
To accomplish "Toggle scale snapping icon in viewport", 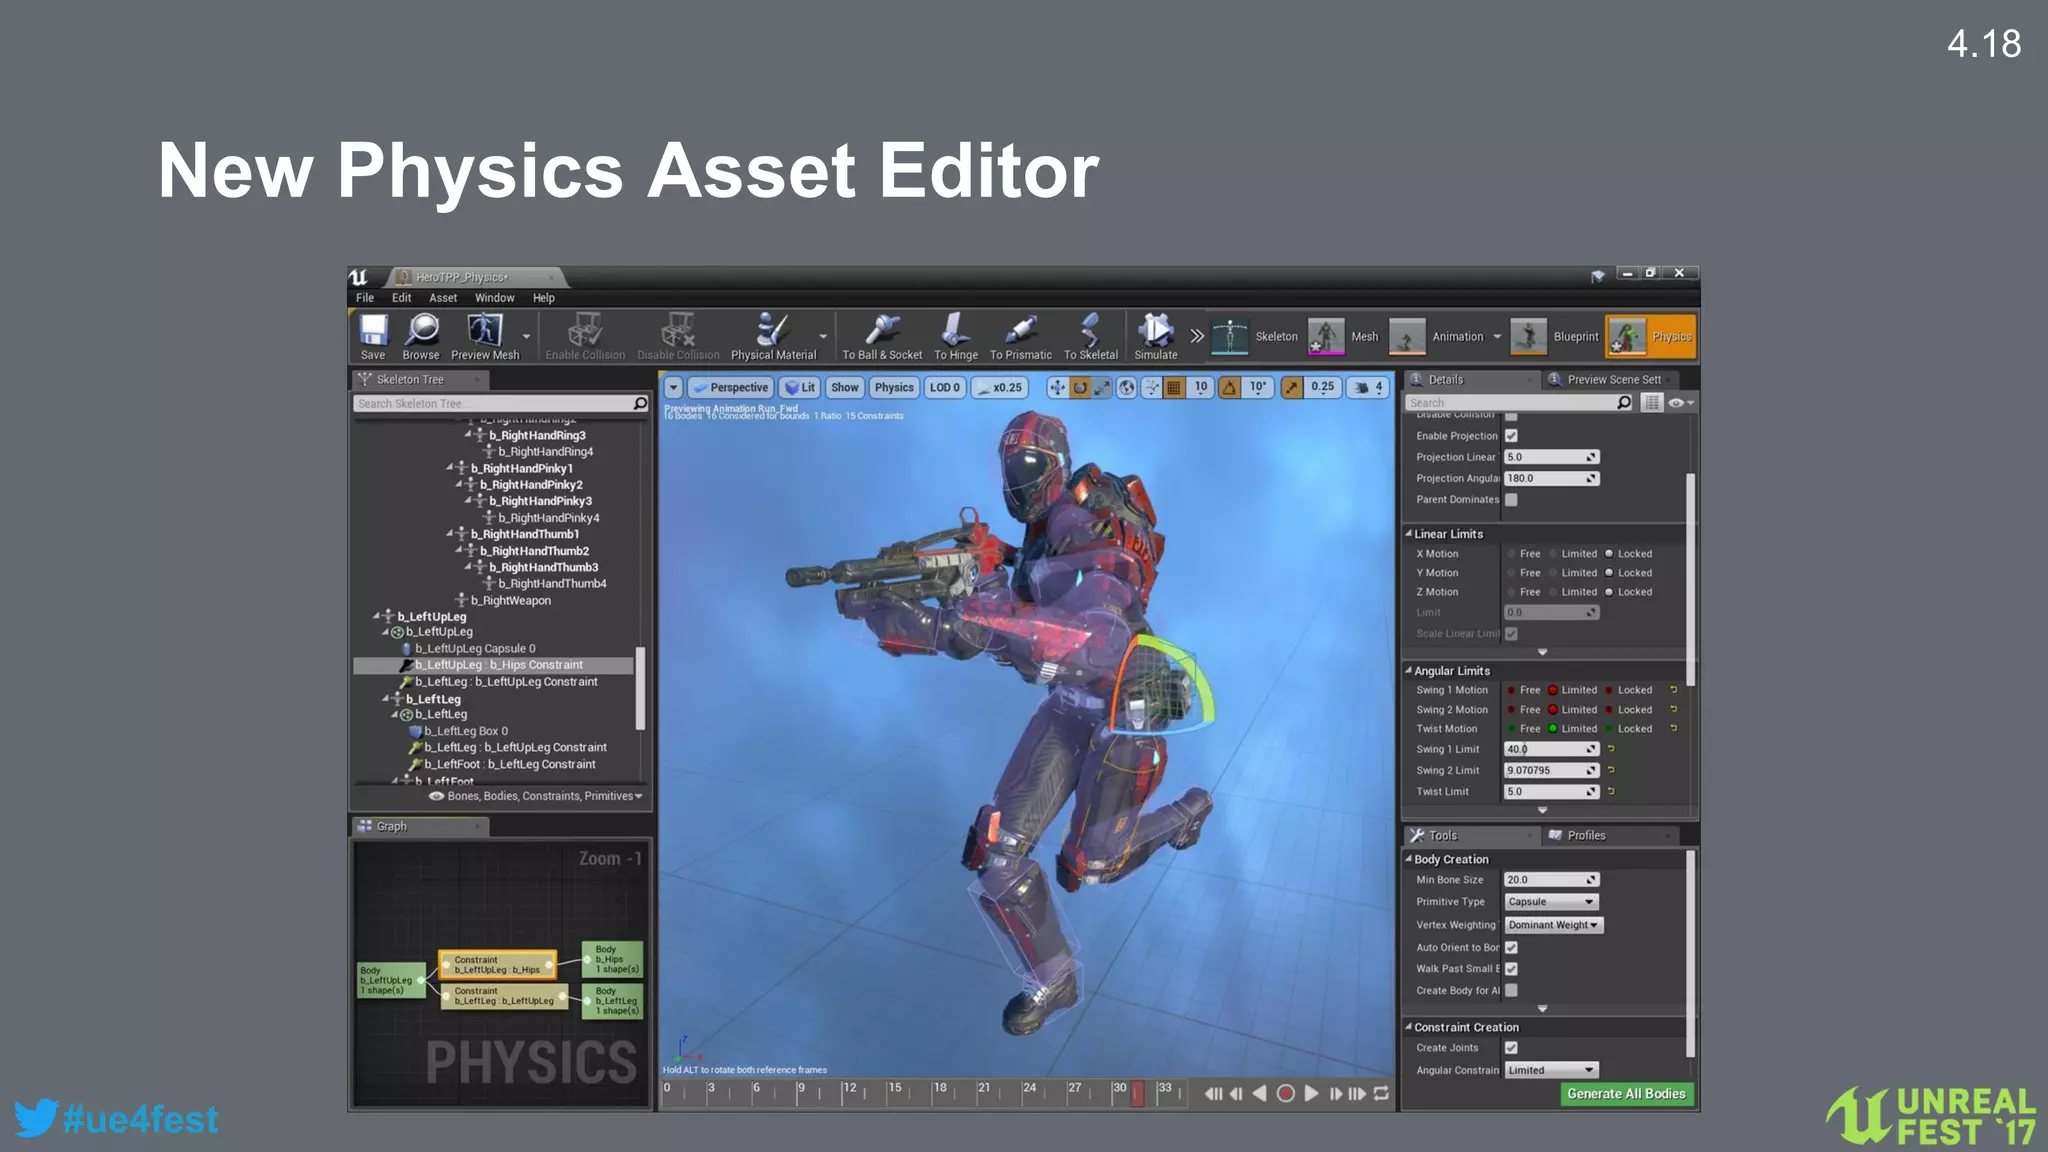I will [x=1292, y=388].
